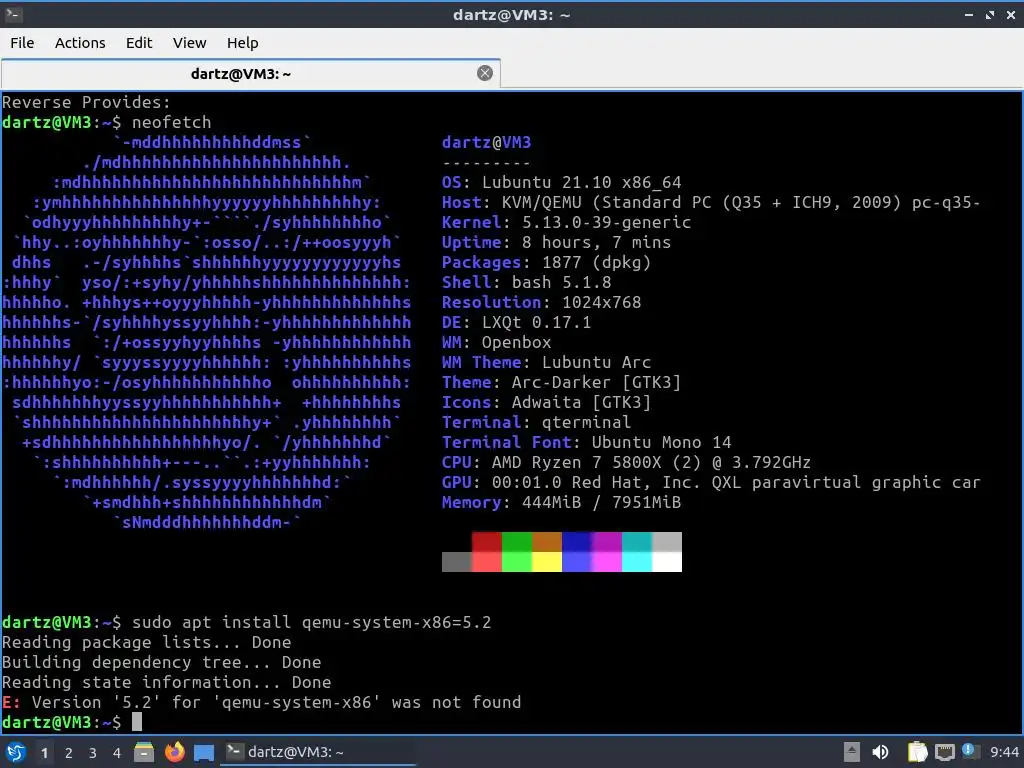Click the 'Terminal: qterminal' line
The height and width of the screenshot is (768, 1024).
point(536,422)
